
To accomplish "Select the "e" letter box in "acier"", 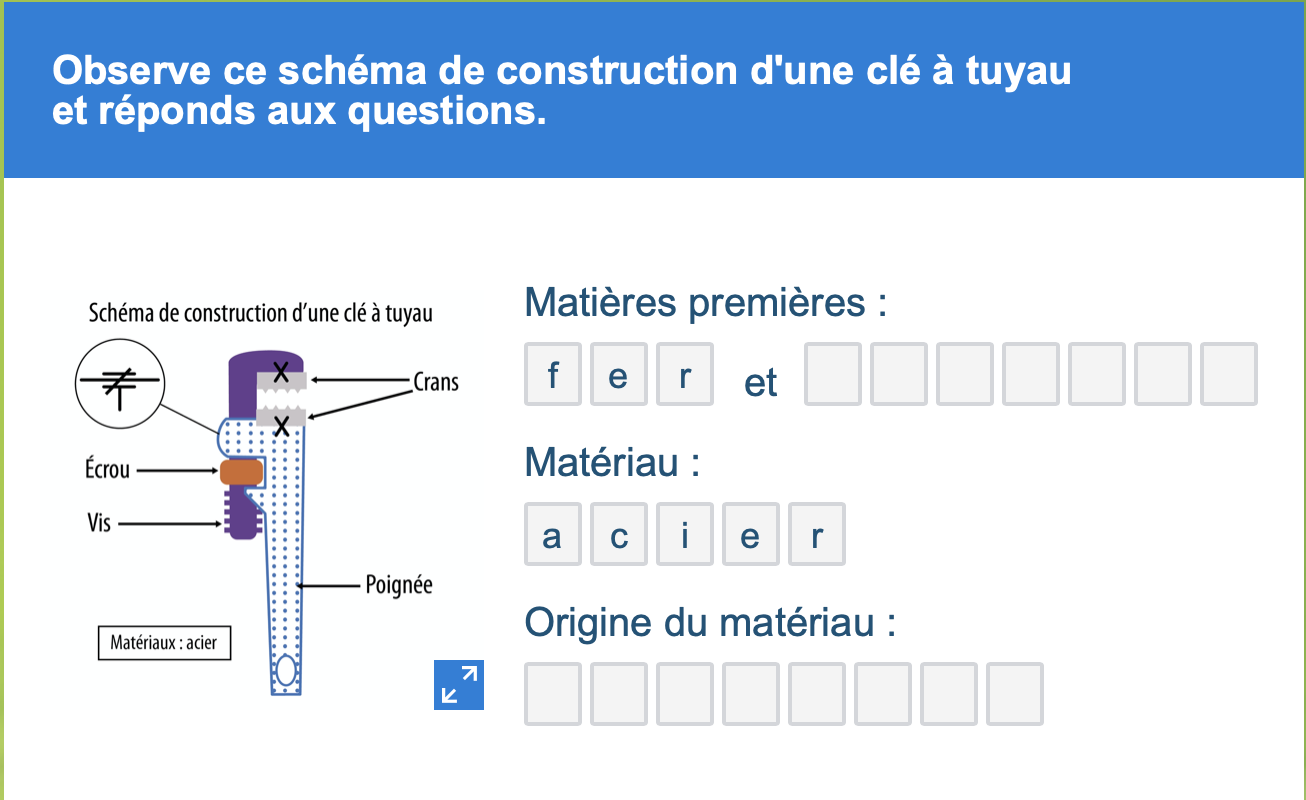I will pos(751,534).
